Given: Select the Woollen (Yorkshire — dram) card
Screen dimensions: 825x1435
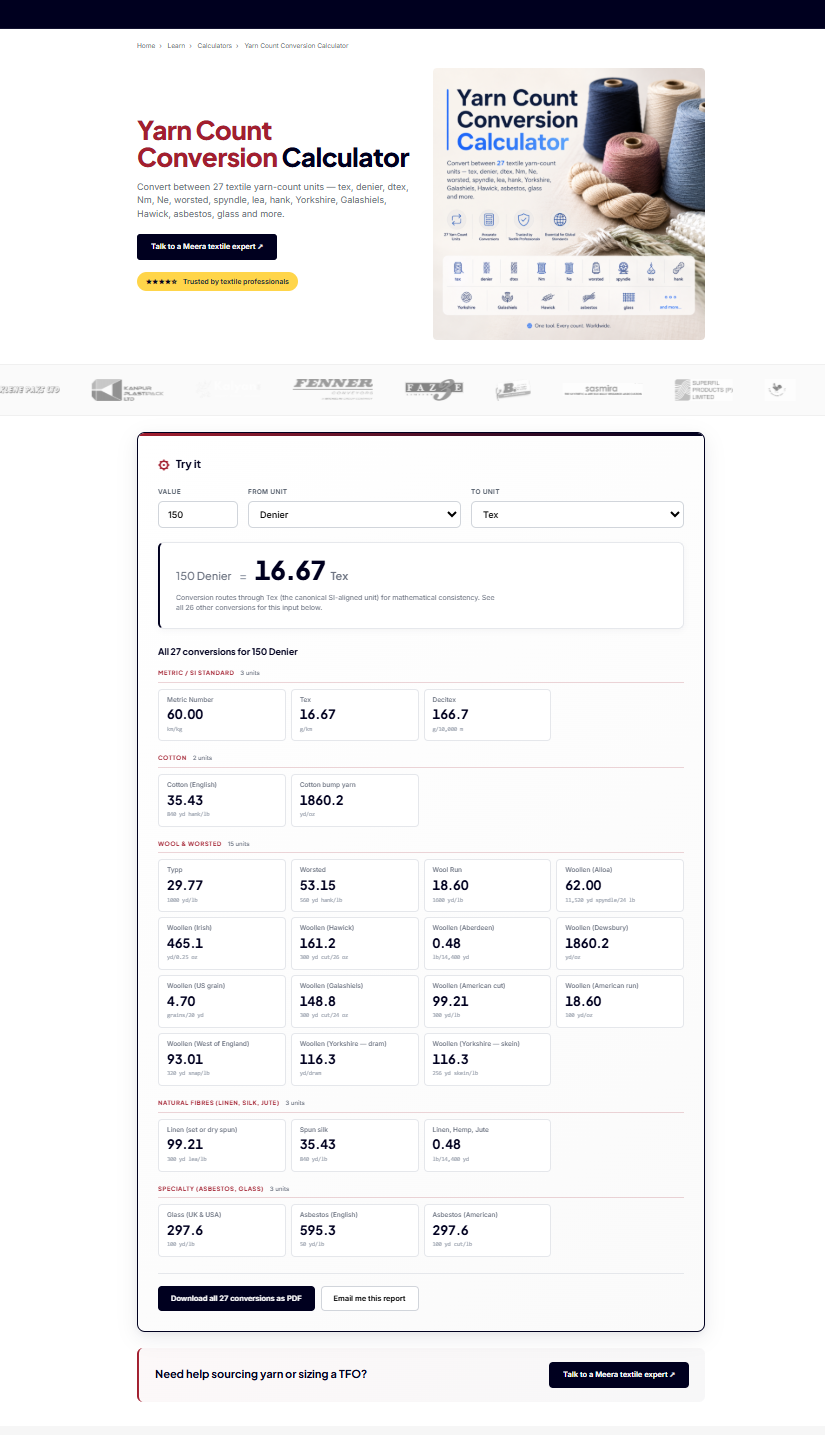Looking at the screenshot, I should [355, 1059].
